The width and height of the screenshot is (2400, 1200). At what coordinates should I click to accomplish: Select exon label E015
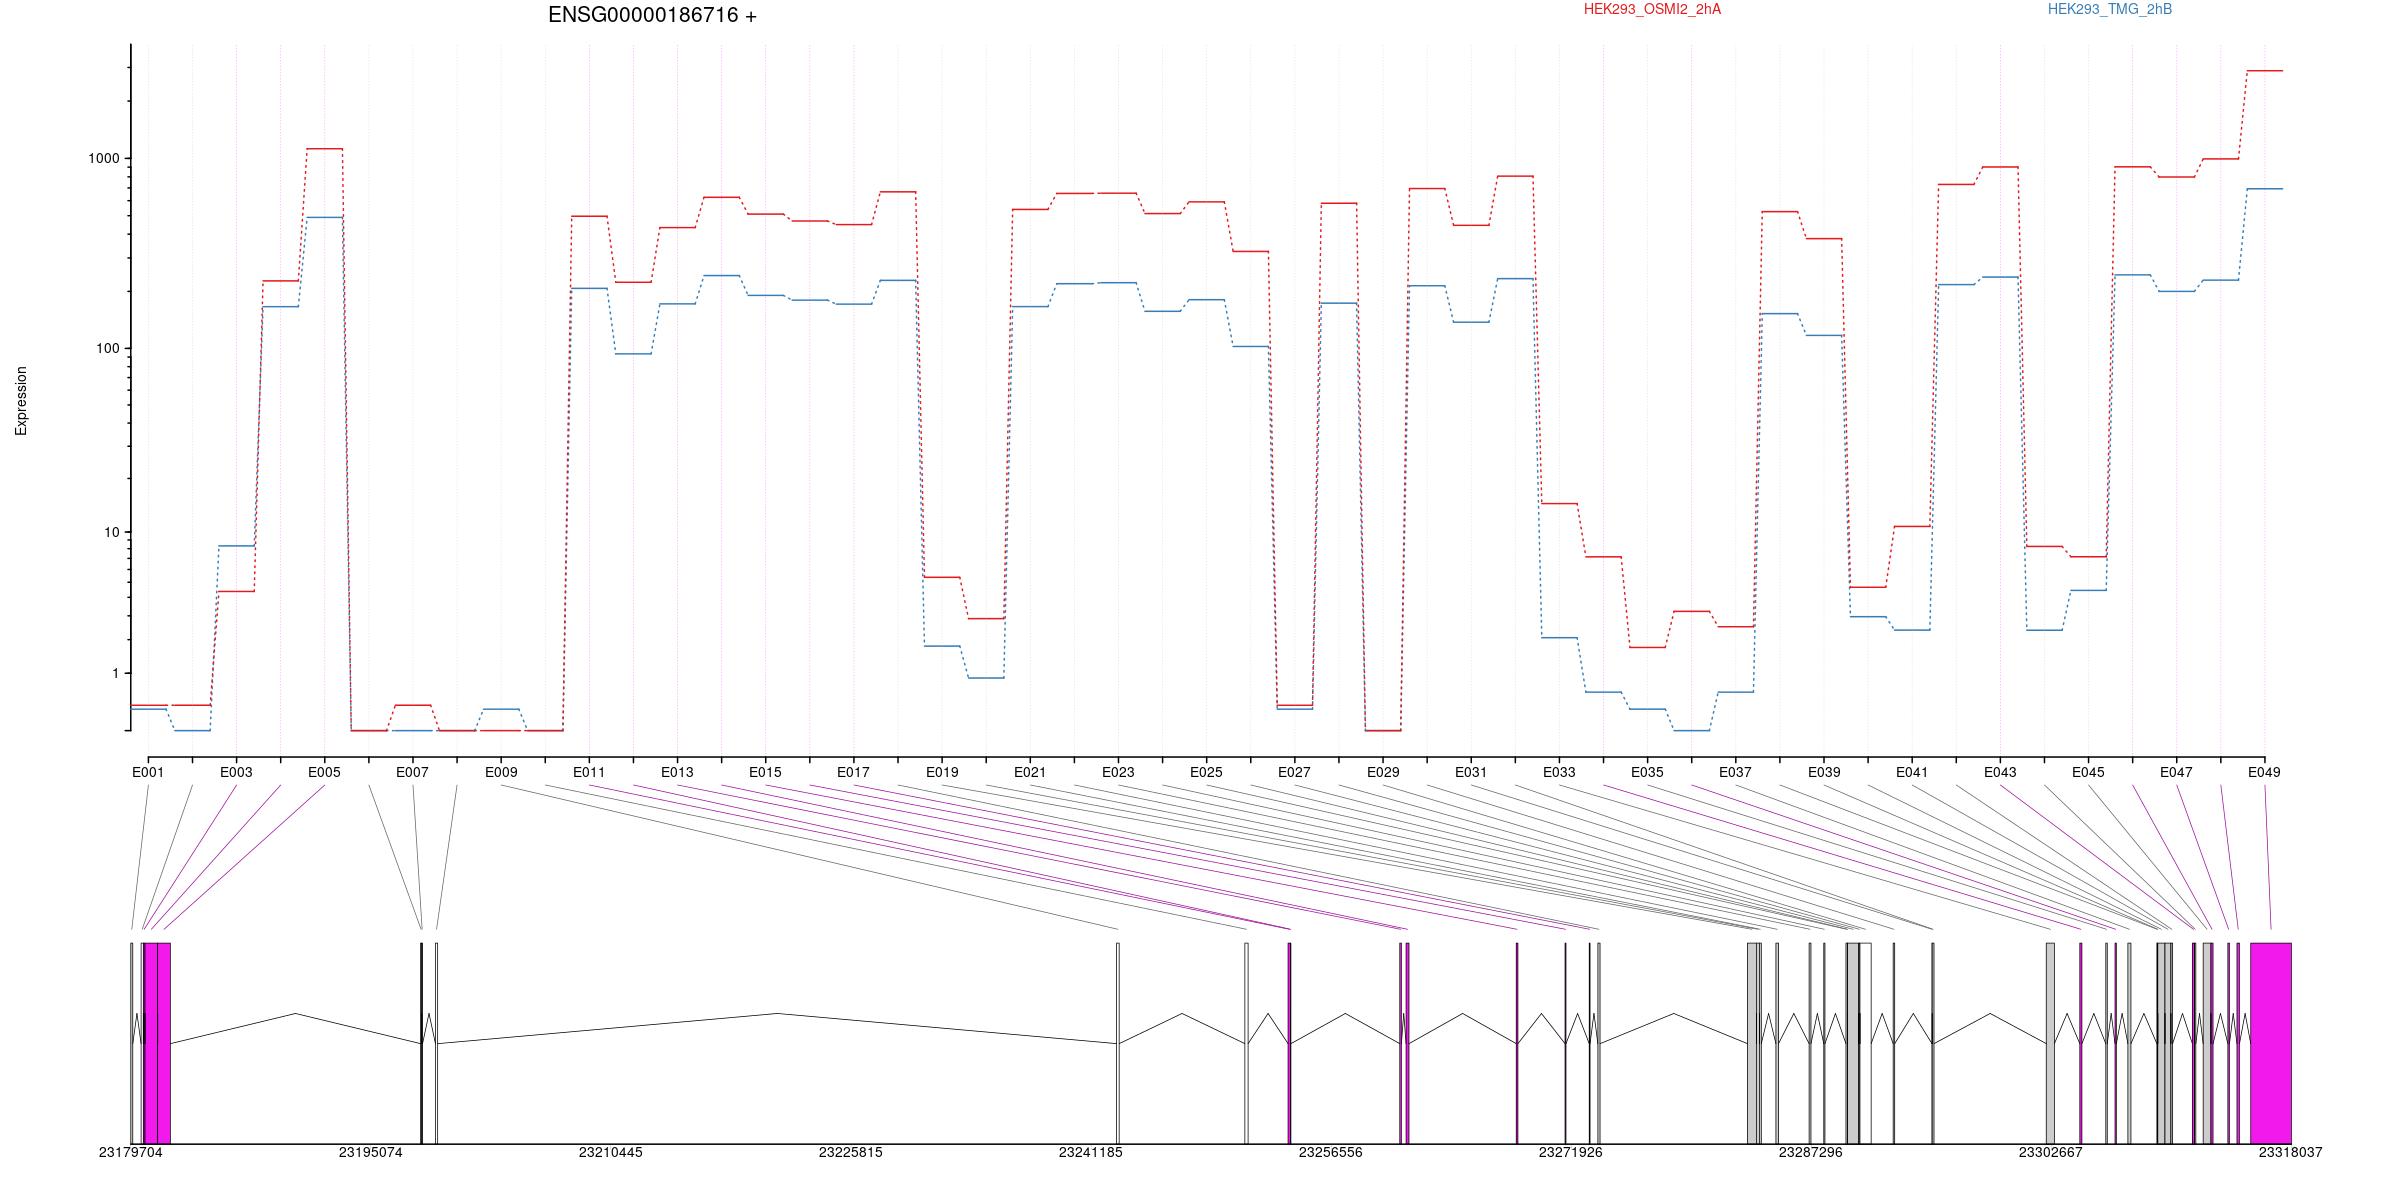(765, 772)
